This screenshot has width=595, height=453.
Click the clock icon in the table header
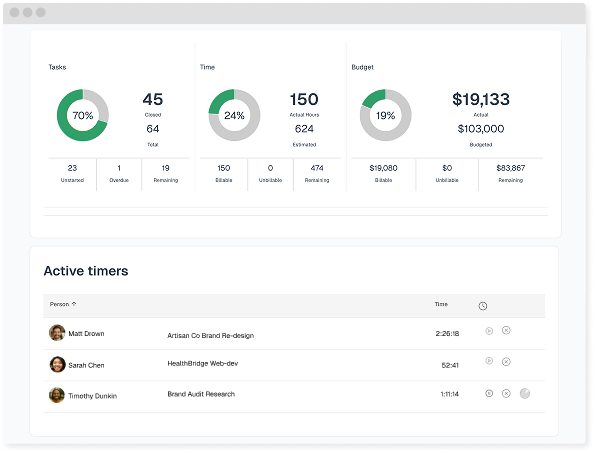click(482, 306)
